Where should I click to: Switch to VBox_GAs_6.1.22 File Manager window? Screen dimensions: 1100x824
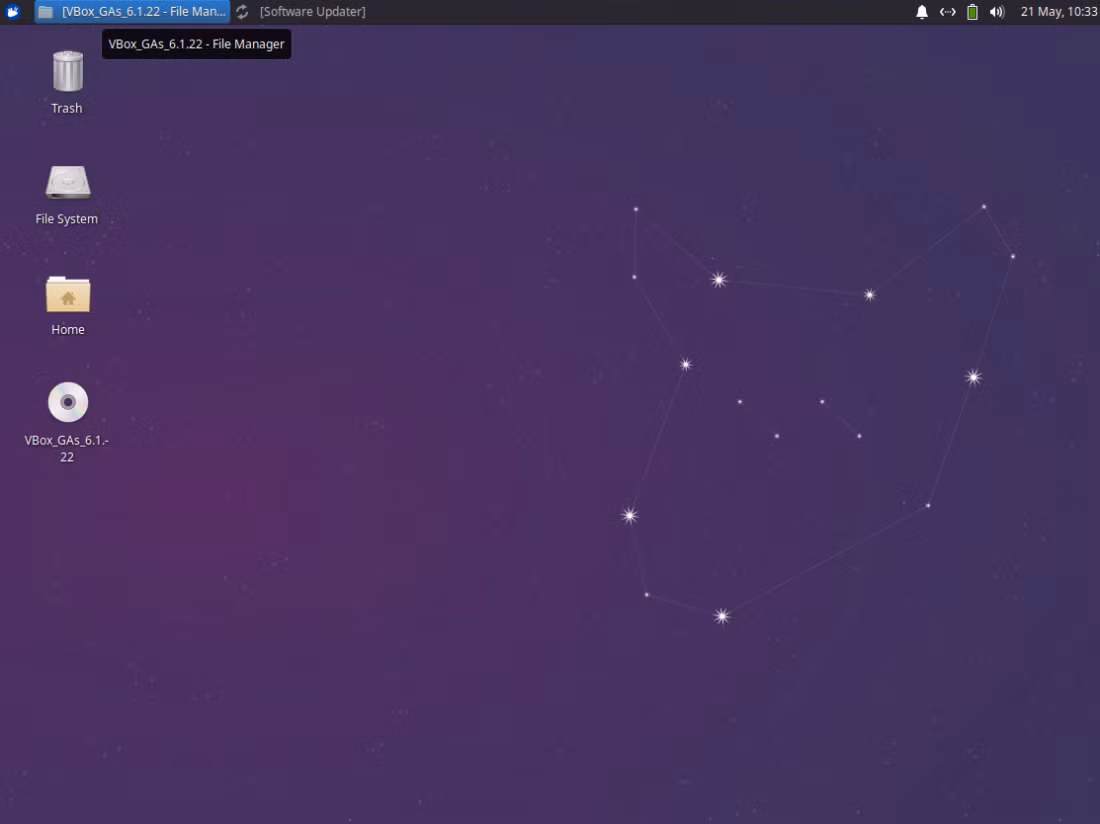(132, 11)
